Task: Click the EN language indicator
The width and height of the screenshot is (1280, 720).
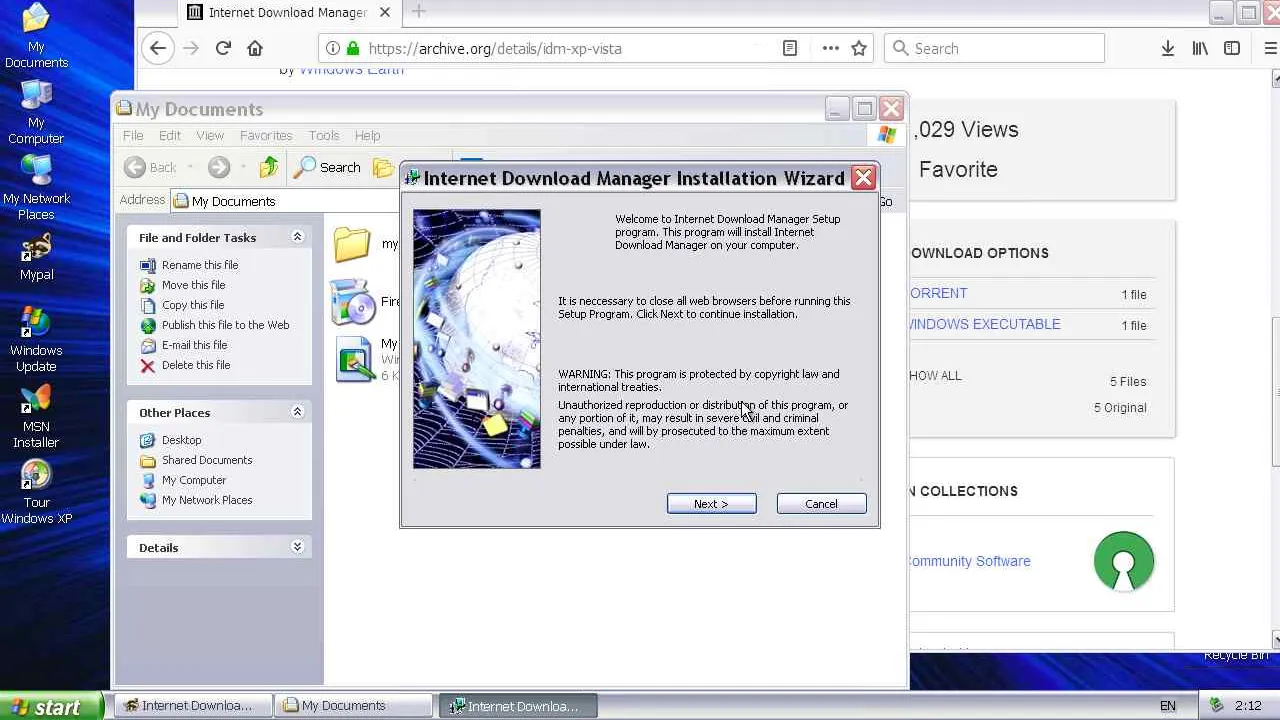Action: click(1167, 706)
